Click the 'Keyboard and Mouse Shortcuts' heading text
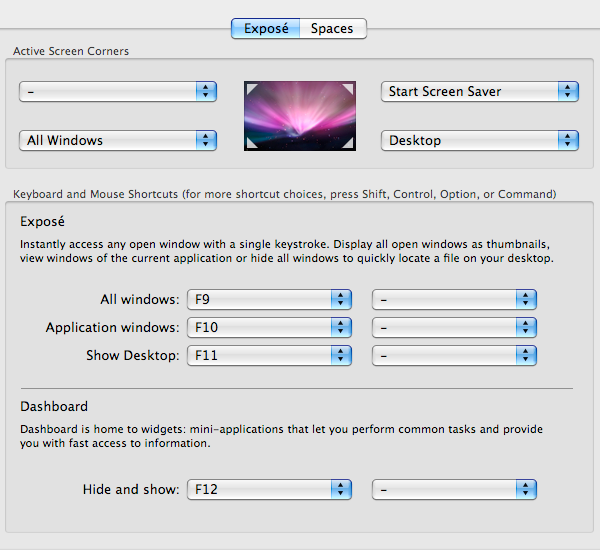600x550 pixels. tap(285, 194)
